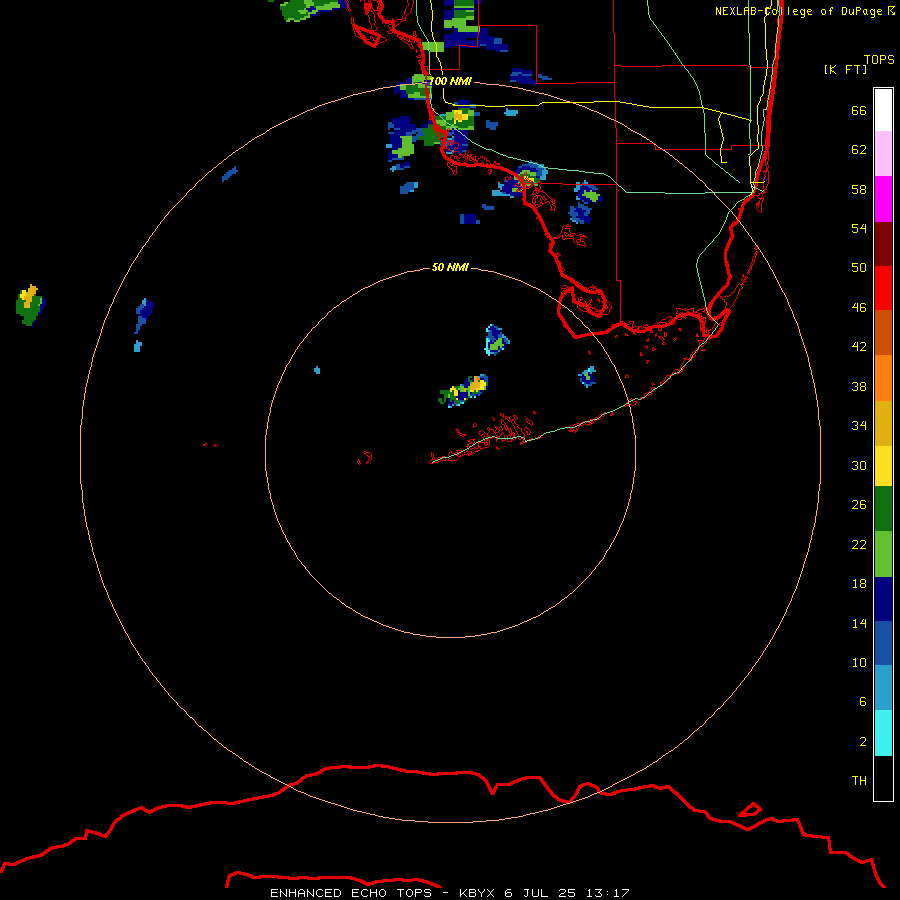Select the light green swatch beside 22
Viewport: 900px width, 900px height.
(883, 554)
